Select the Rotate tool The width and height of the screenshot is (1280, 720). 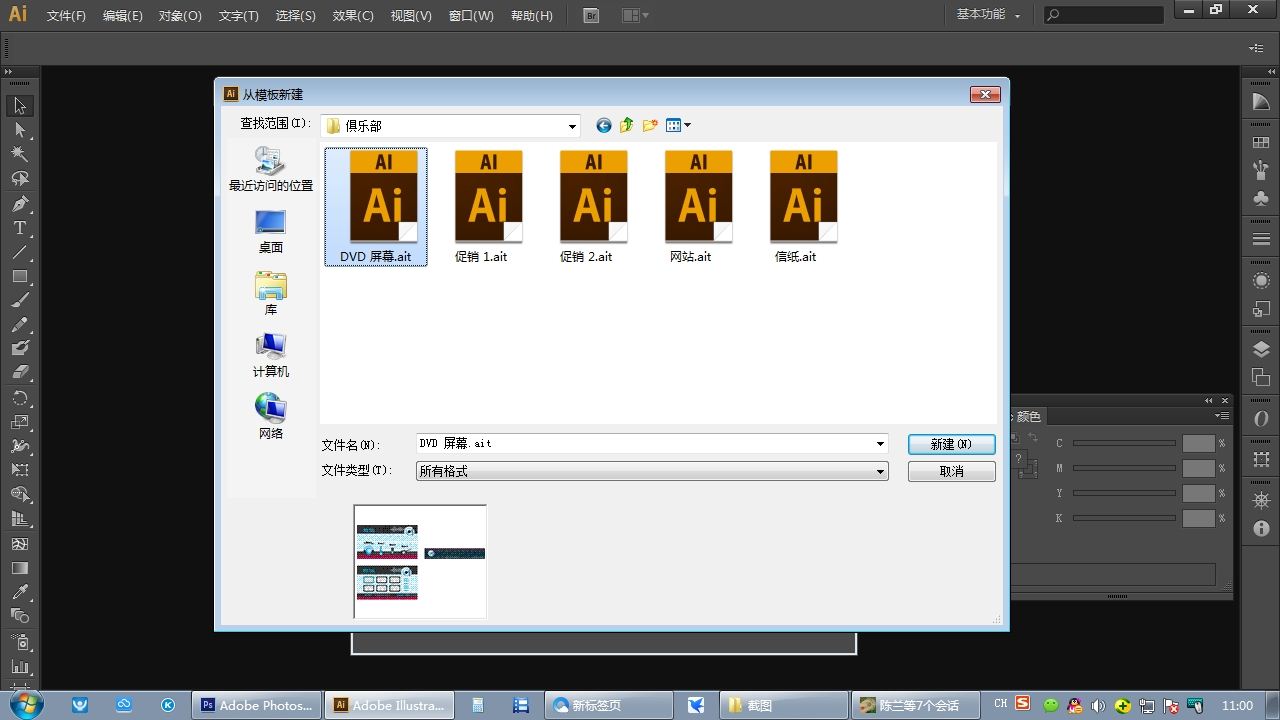coord(20,397)
